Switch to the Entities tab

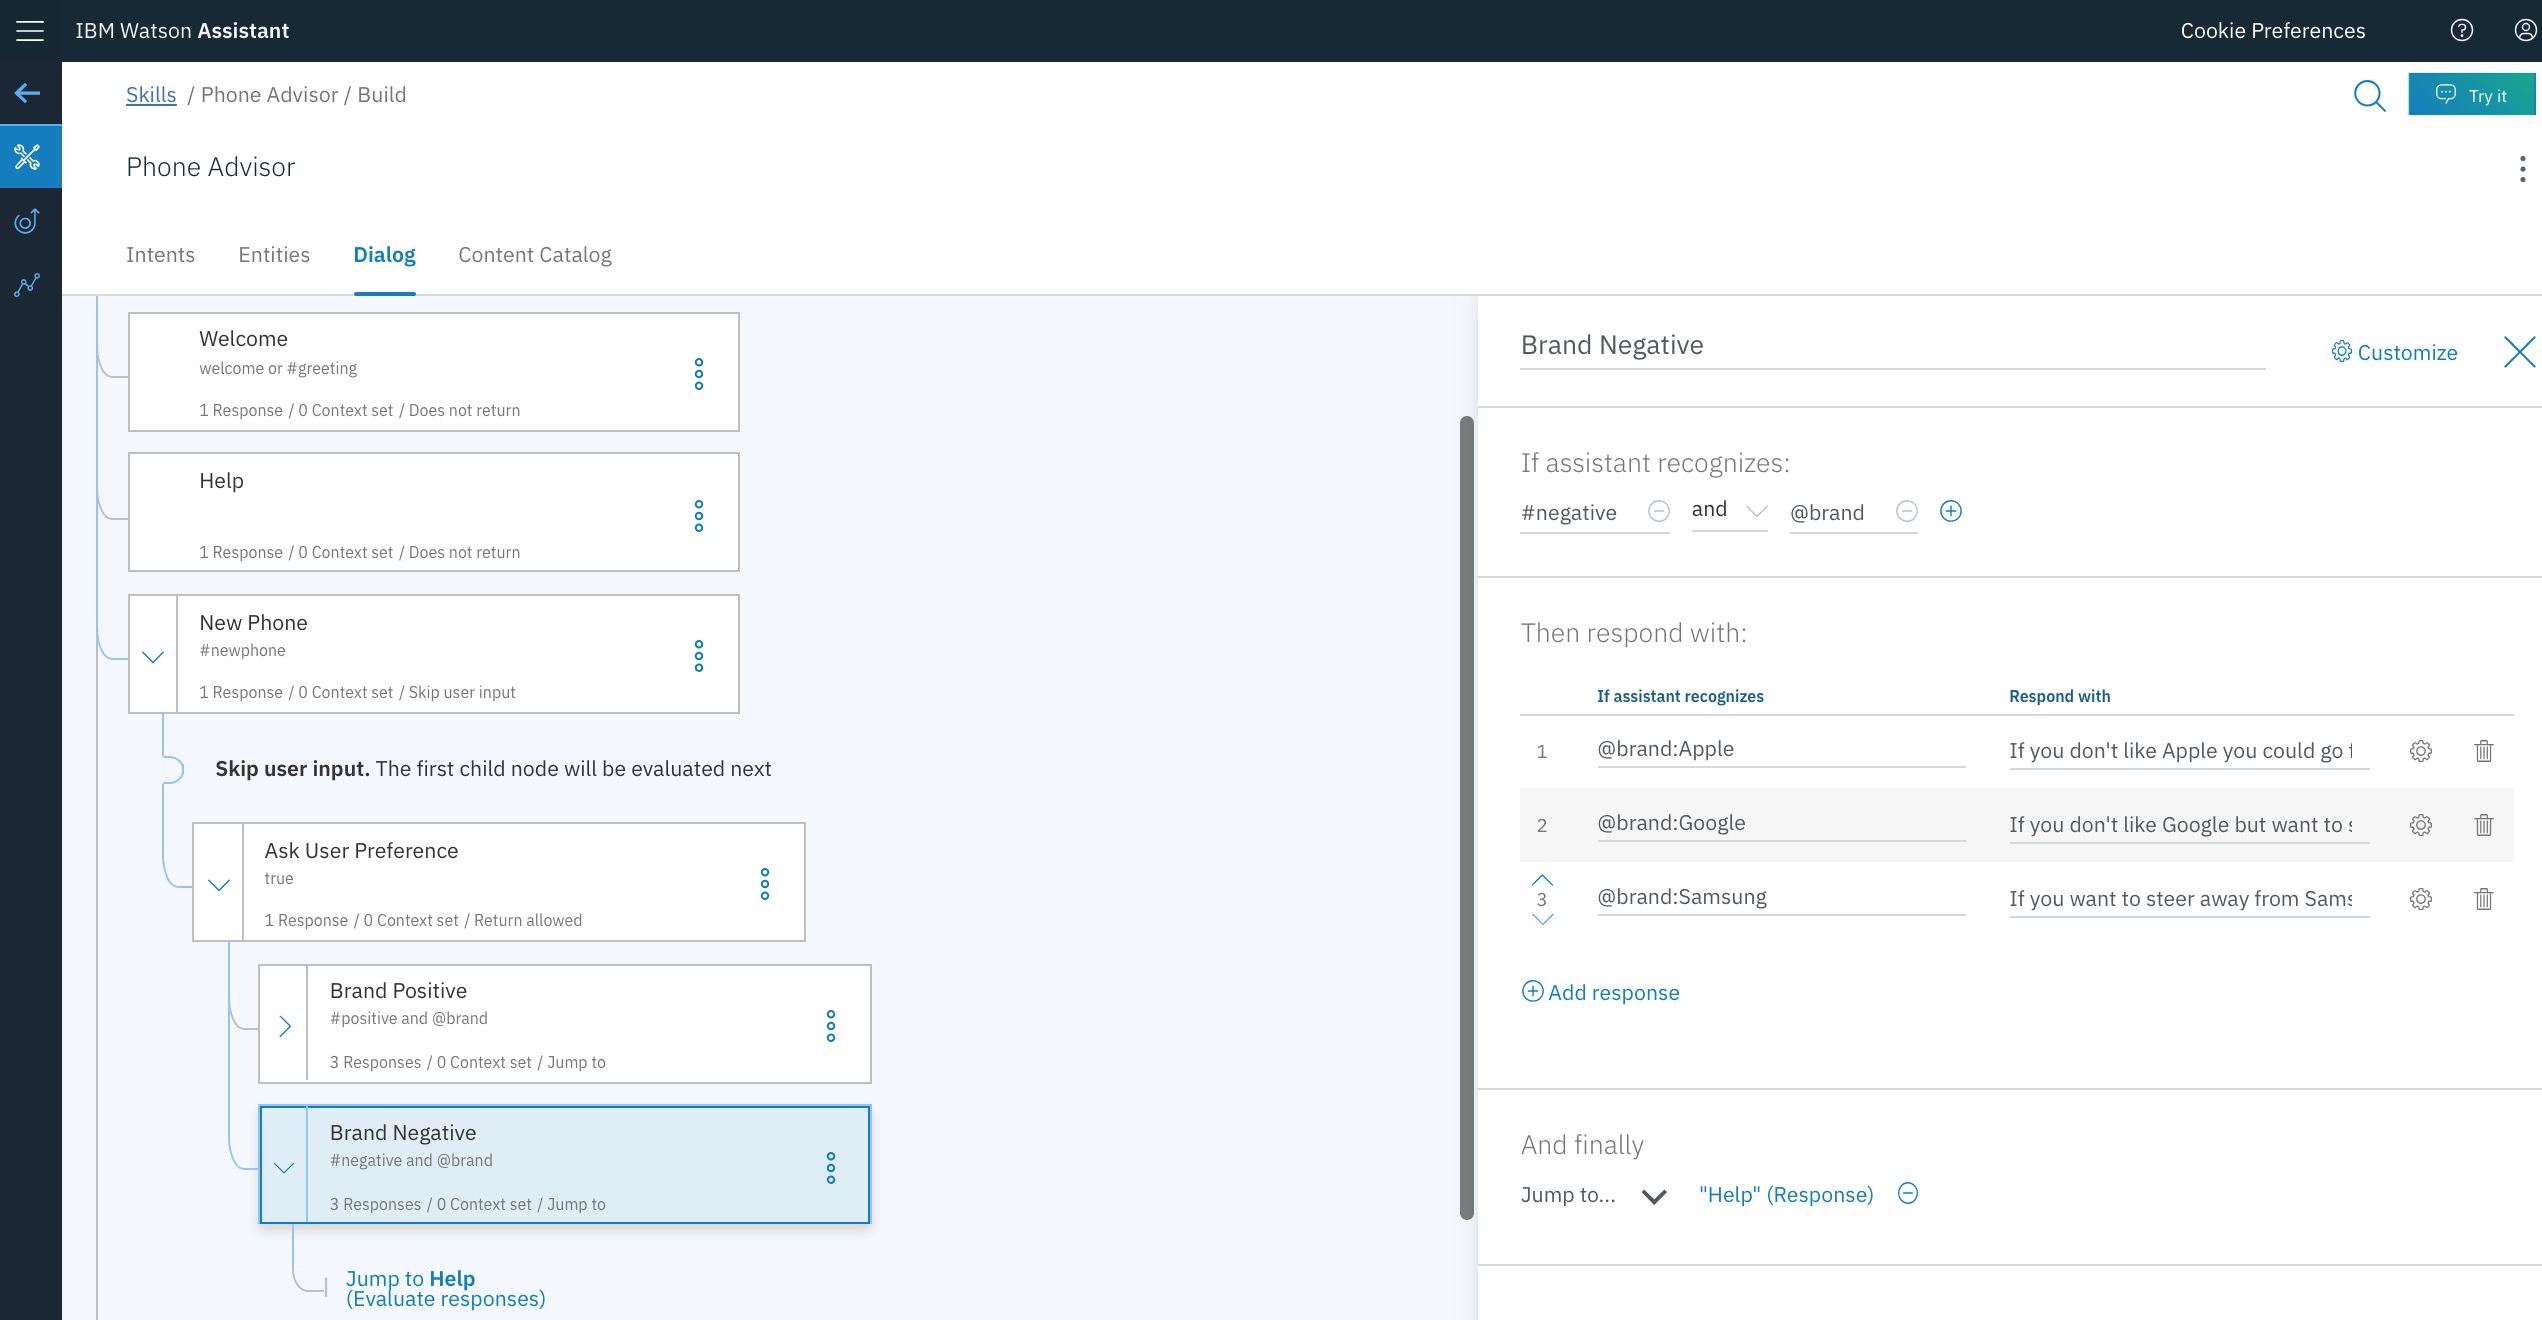[x=274, y=255]
